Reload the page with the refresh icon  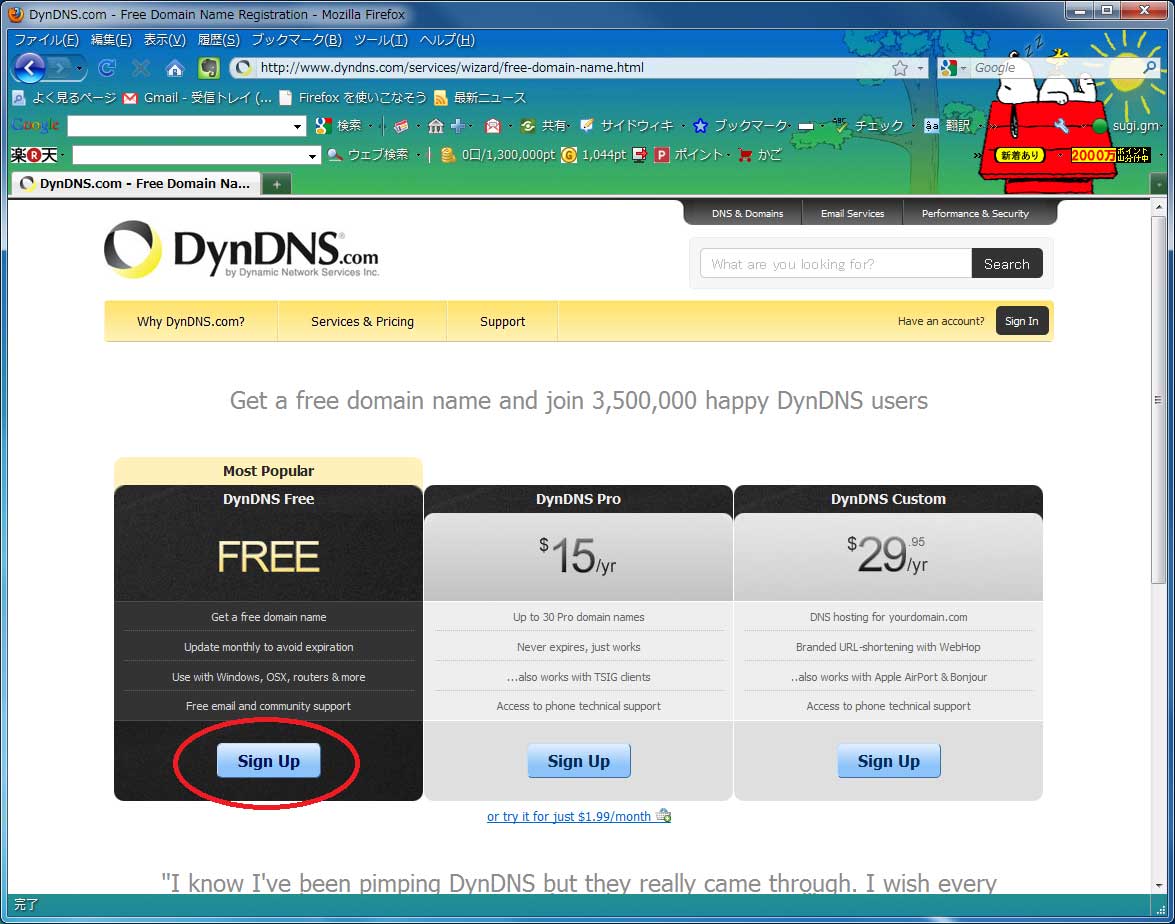click(107, 68)
